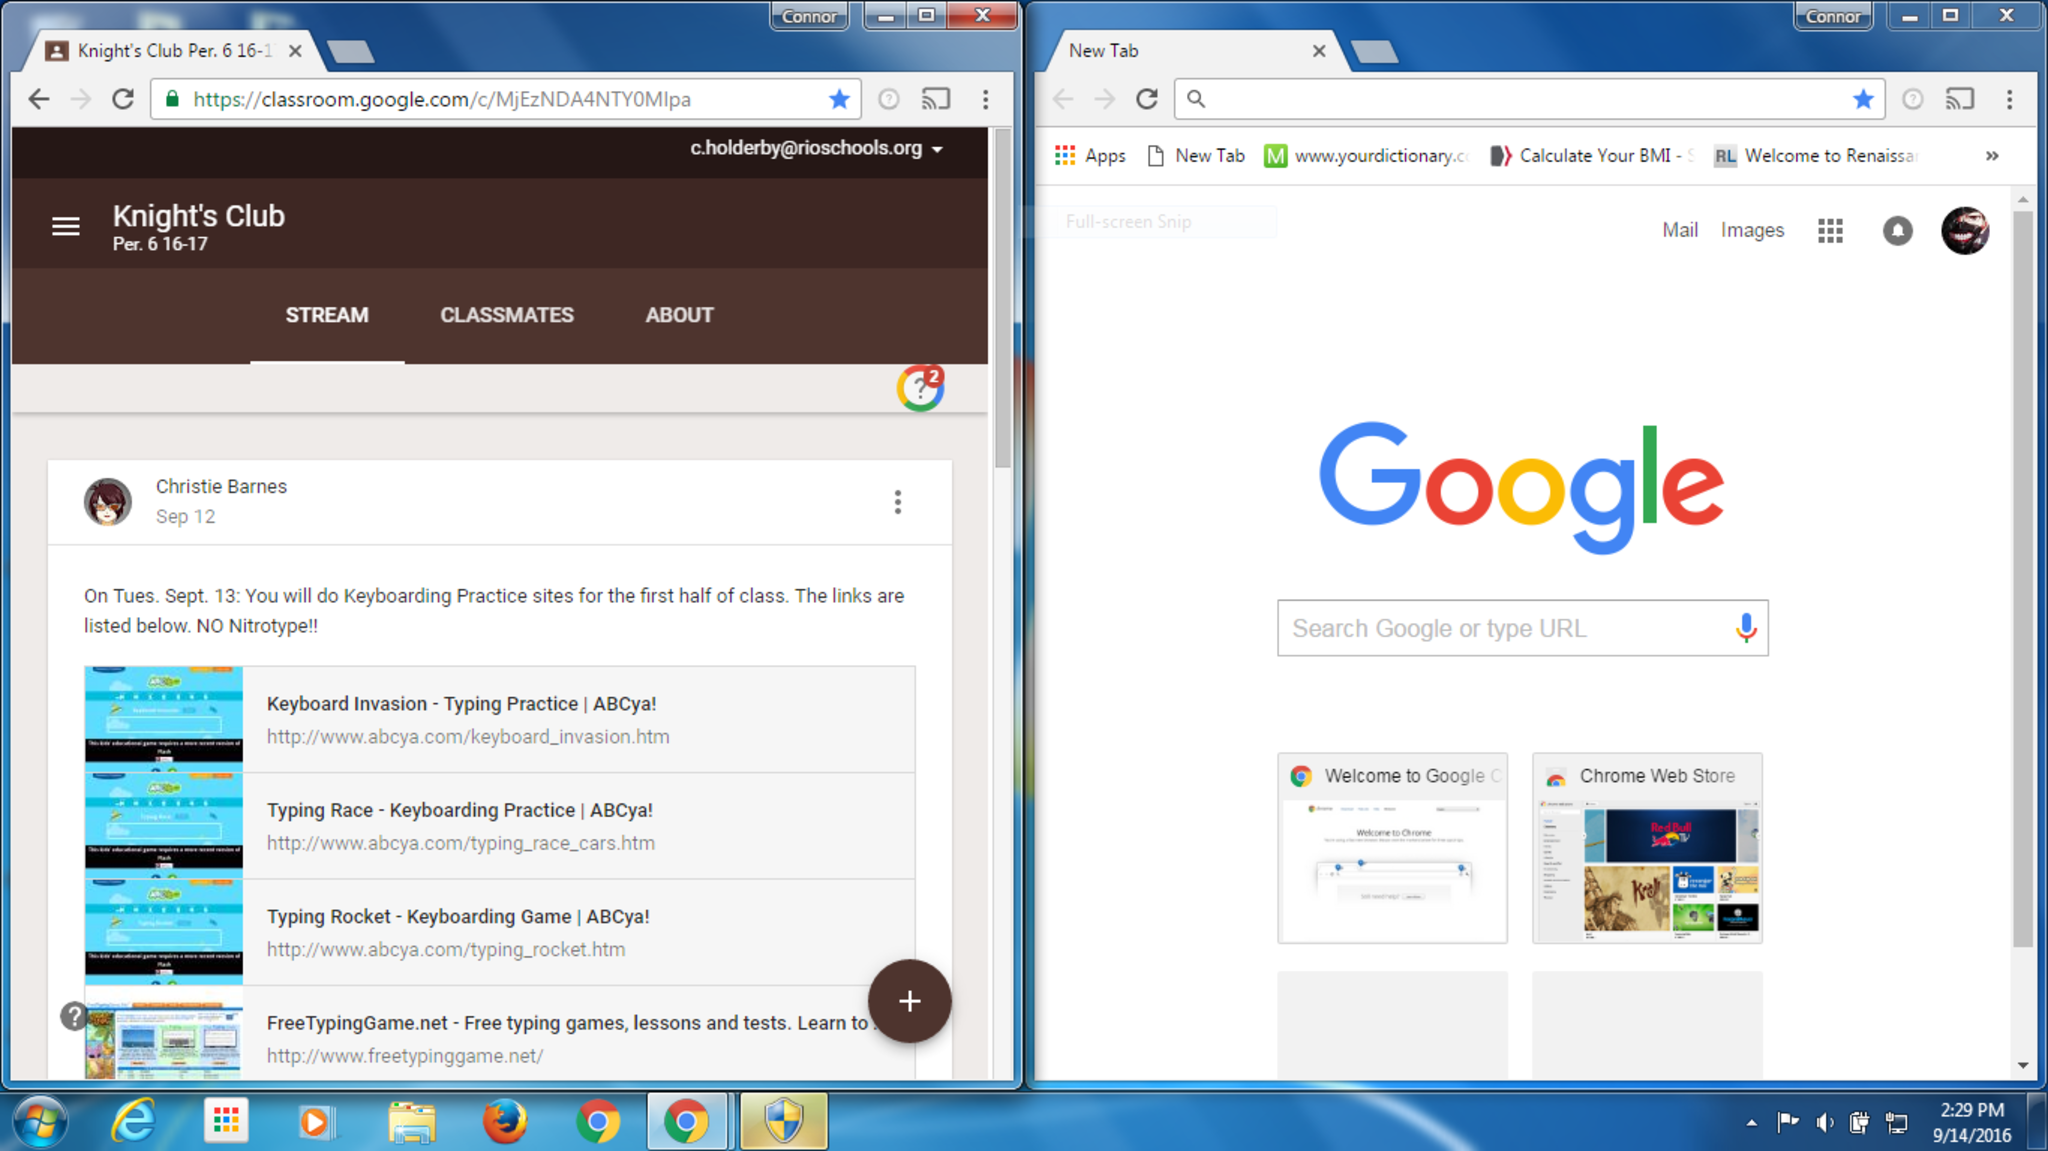2048x1151 pixels.
Task: Click the red plus create button
Action: tap(909, 1001)
